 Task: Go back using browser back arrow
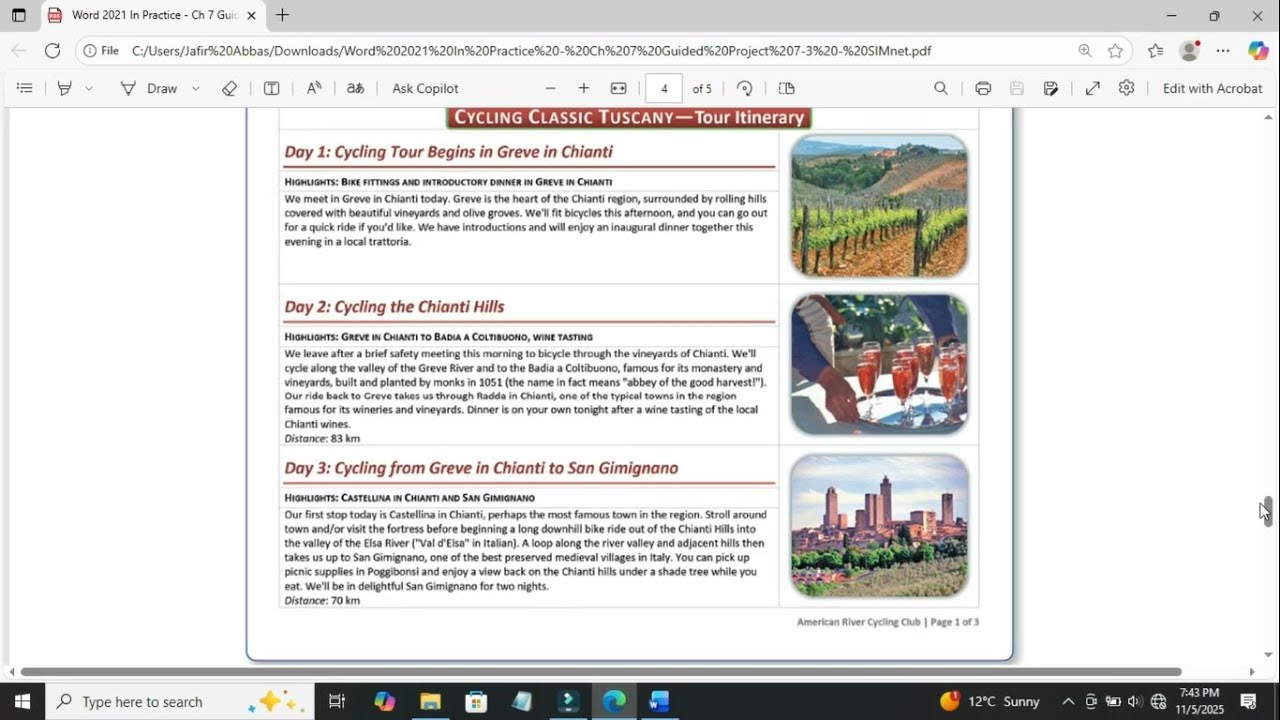pyautogui.click(x=19, y=50)
